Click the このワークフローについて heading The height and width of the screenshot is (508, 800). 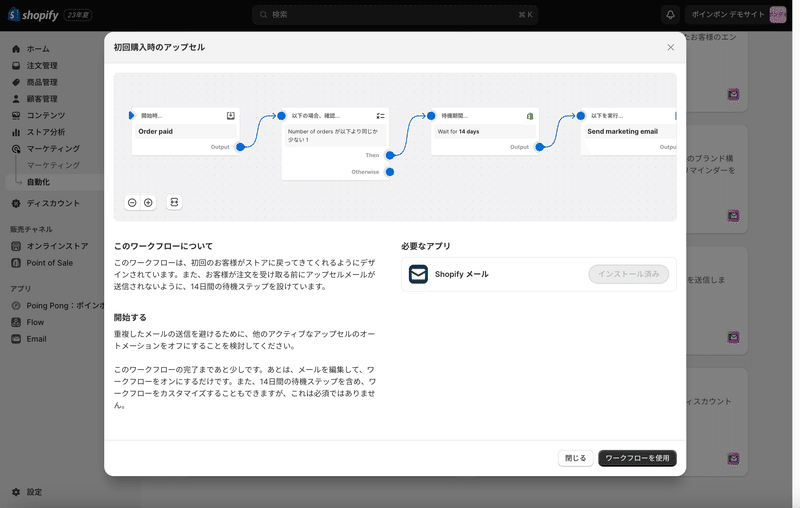pos(163,246)
